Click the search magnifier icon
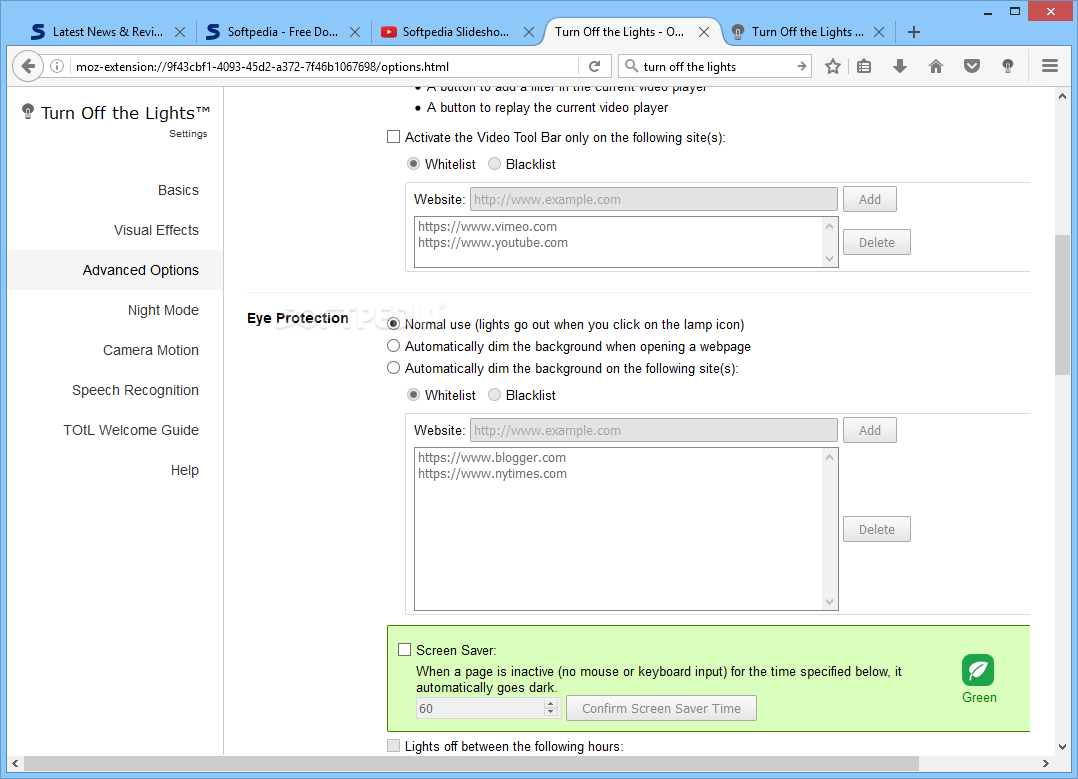Screen dimensions: 1078x779 pyautogui.click(x=630, y=66)
